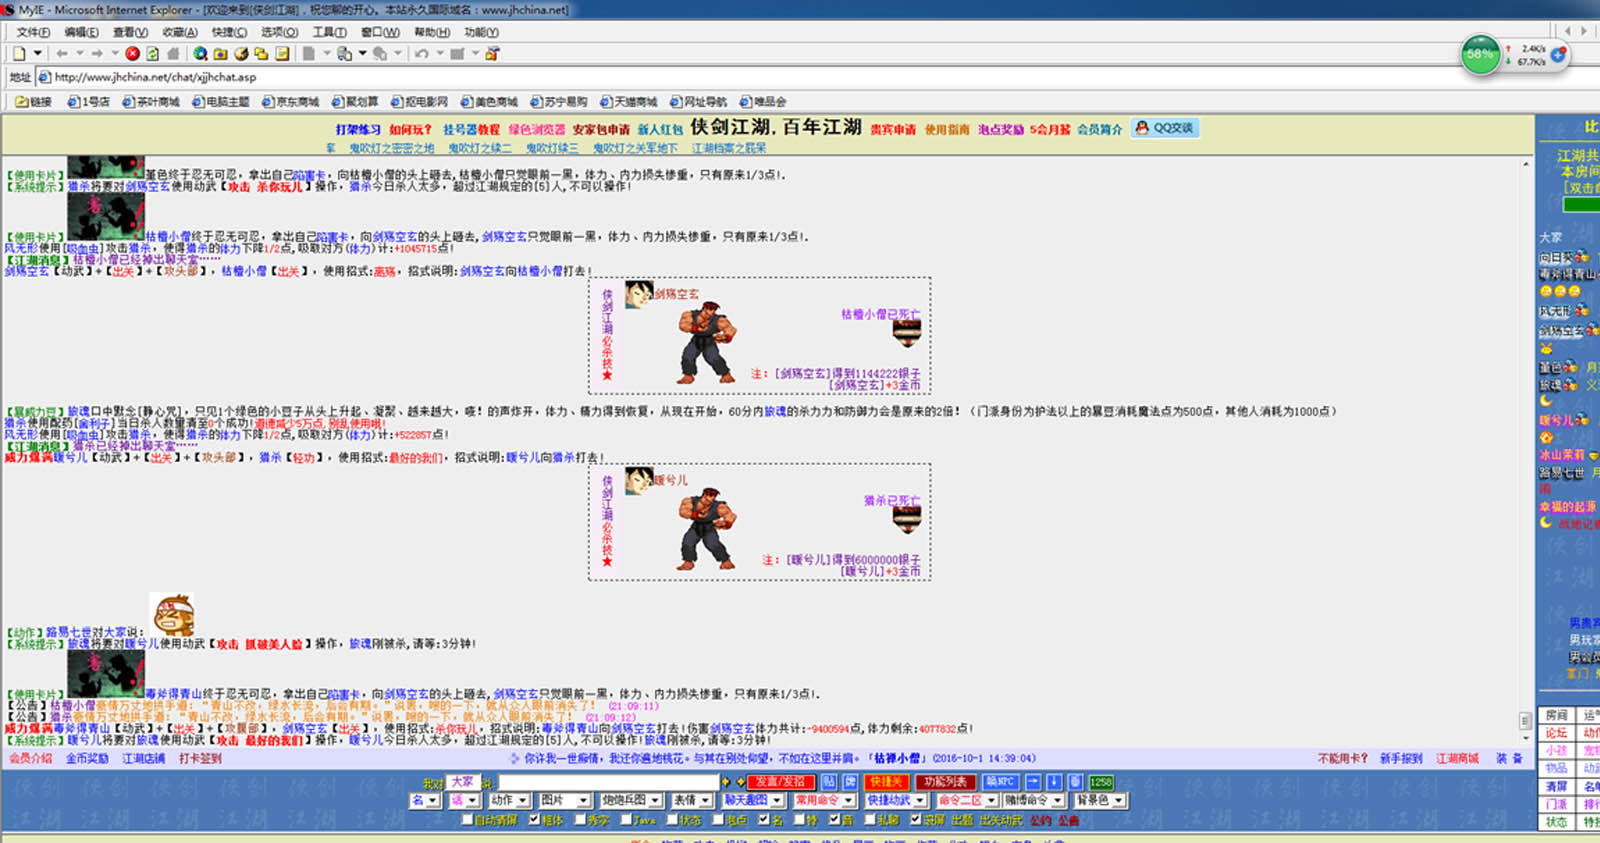Click the 快捷关 orange button
The height and width of the screenshot is (843, 1600).
pos(886,782)
